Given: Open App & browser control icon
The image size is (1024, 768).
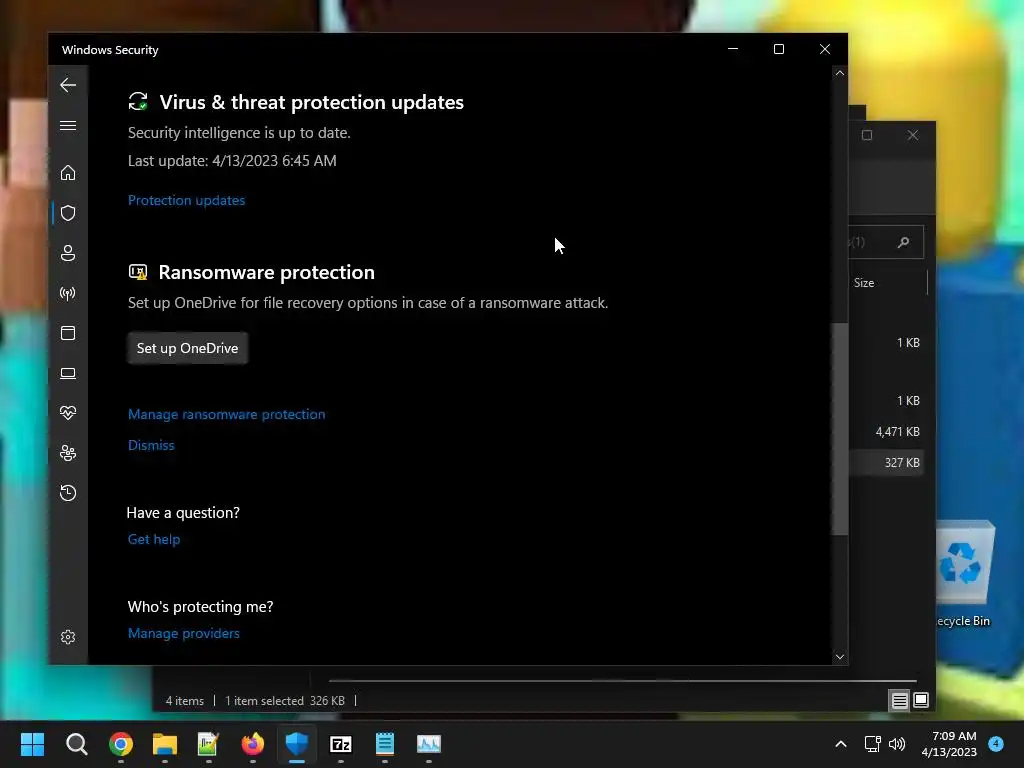Looking at the screenshot, I should (x=68, y=333).
